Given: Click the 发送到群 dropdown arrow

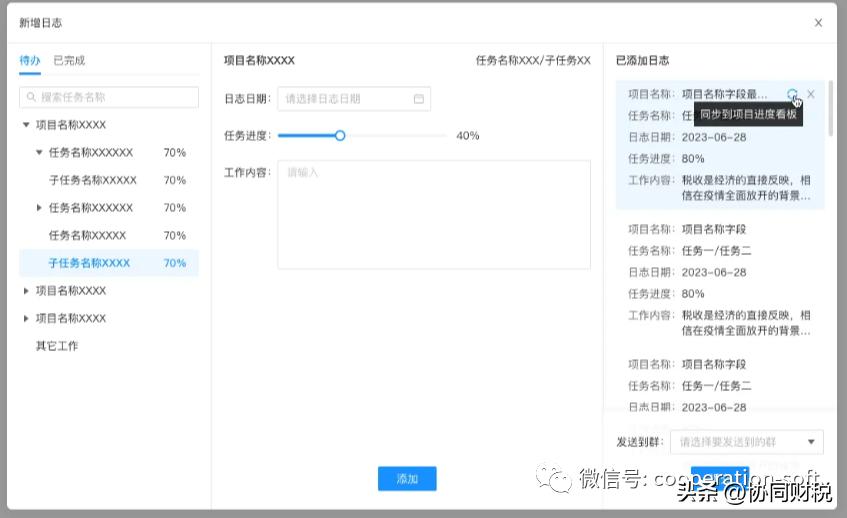Looking at the screenshot, I should [x=811, y=442].
